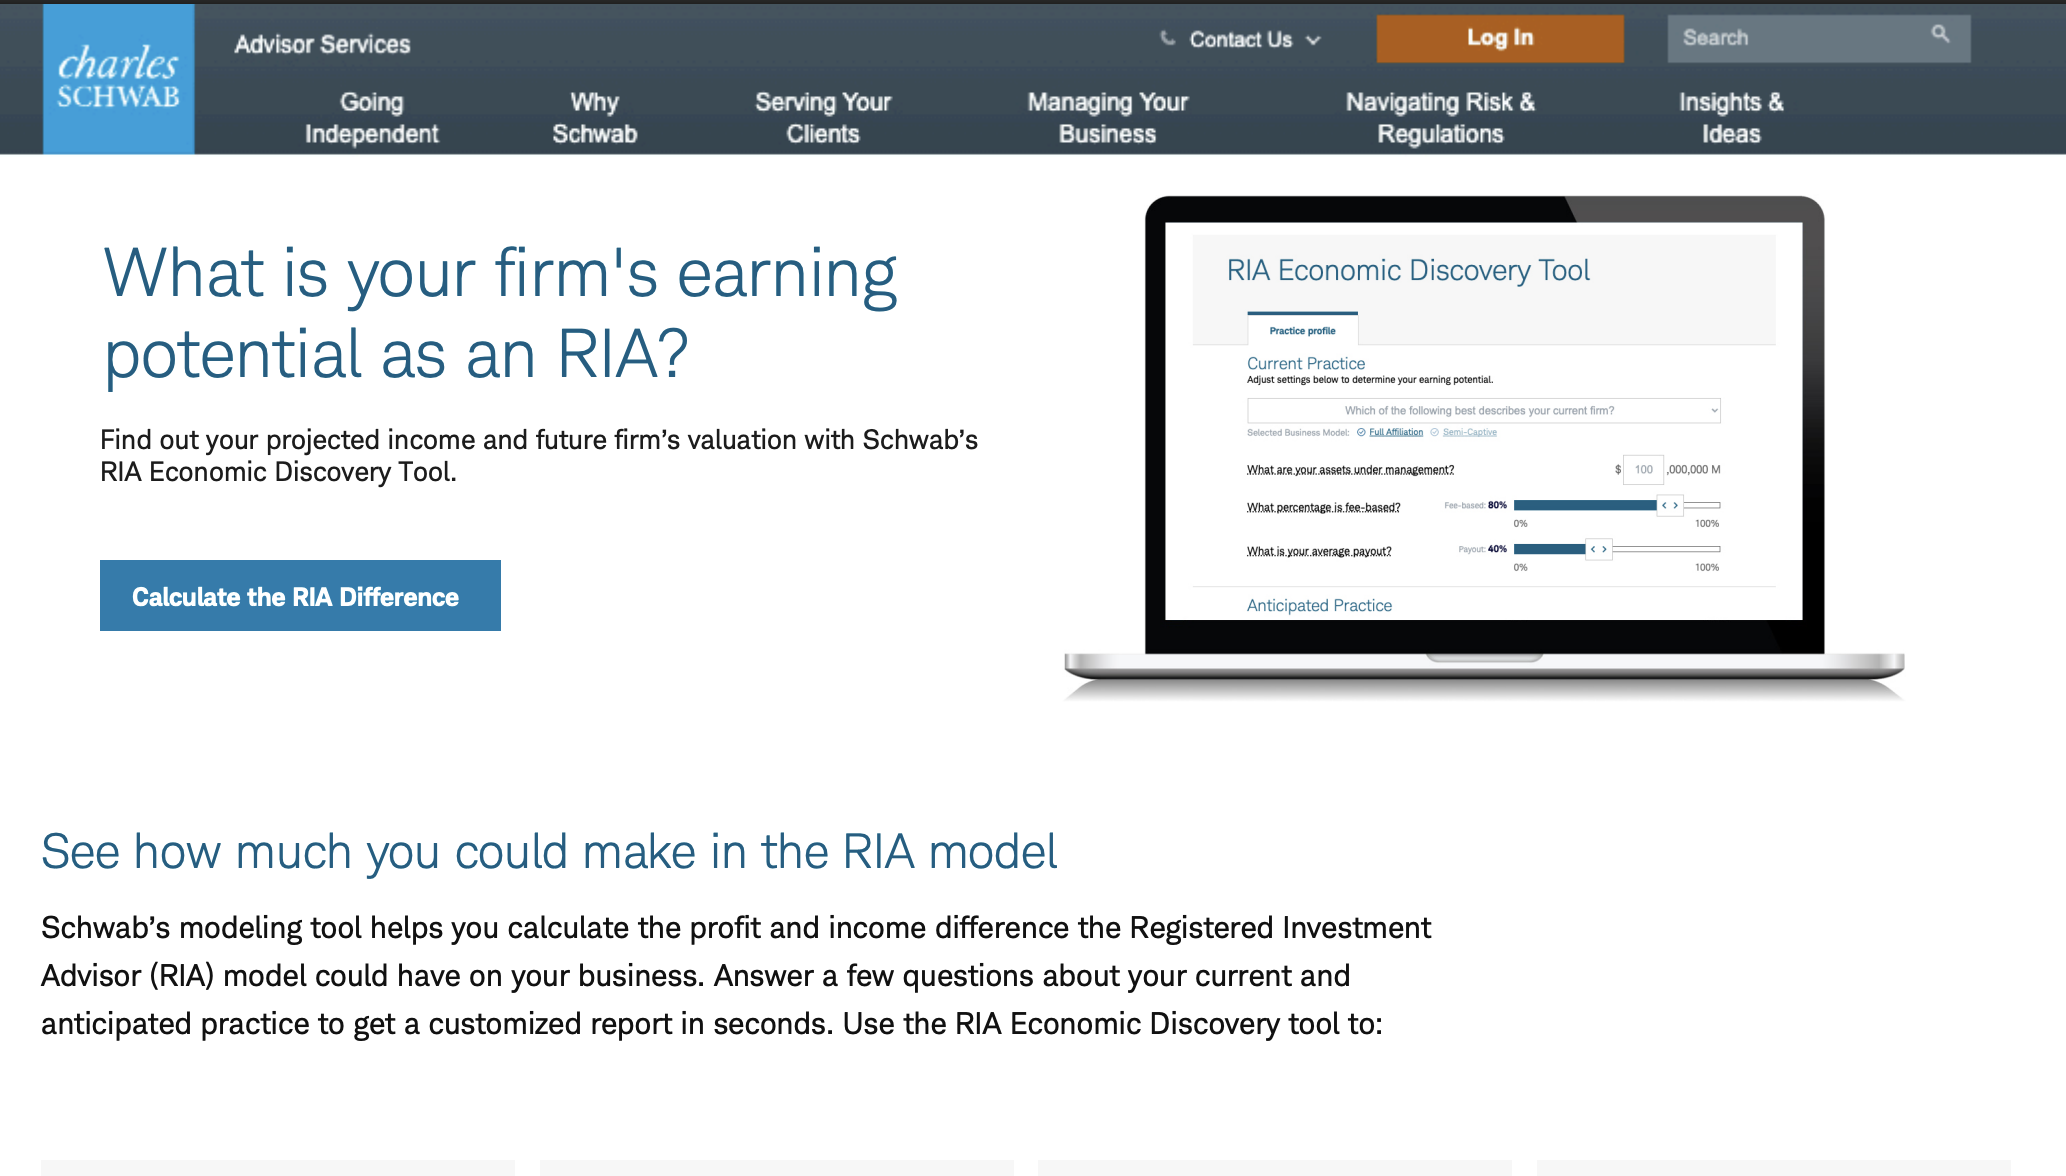Viewport: 2066px width, 1176px height.
Task: Focus the Search input field
Action: 1818,38
